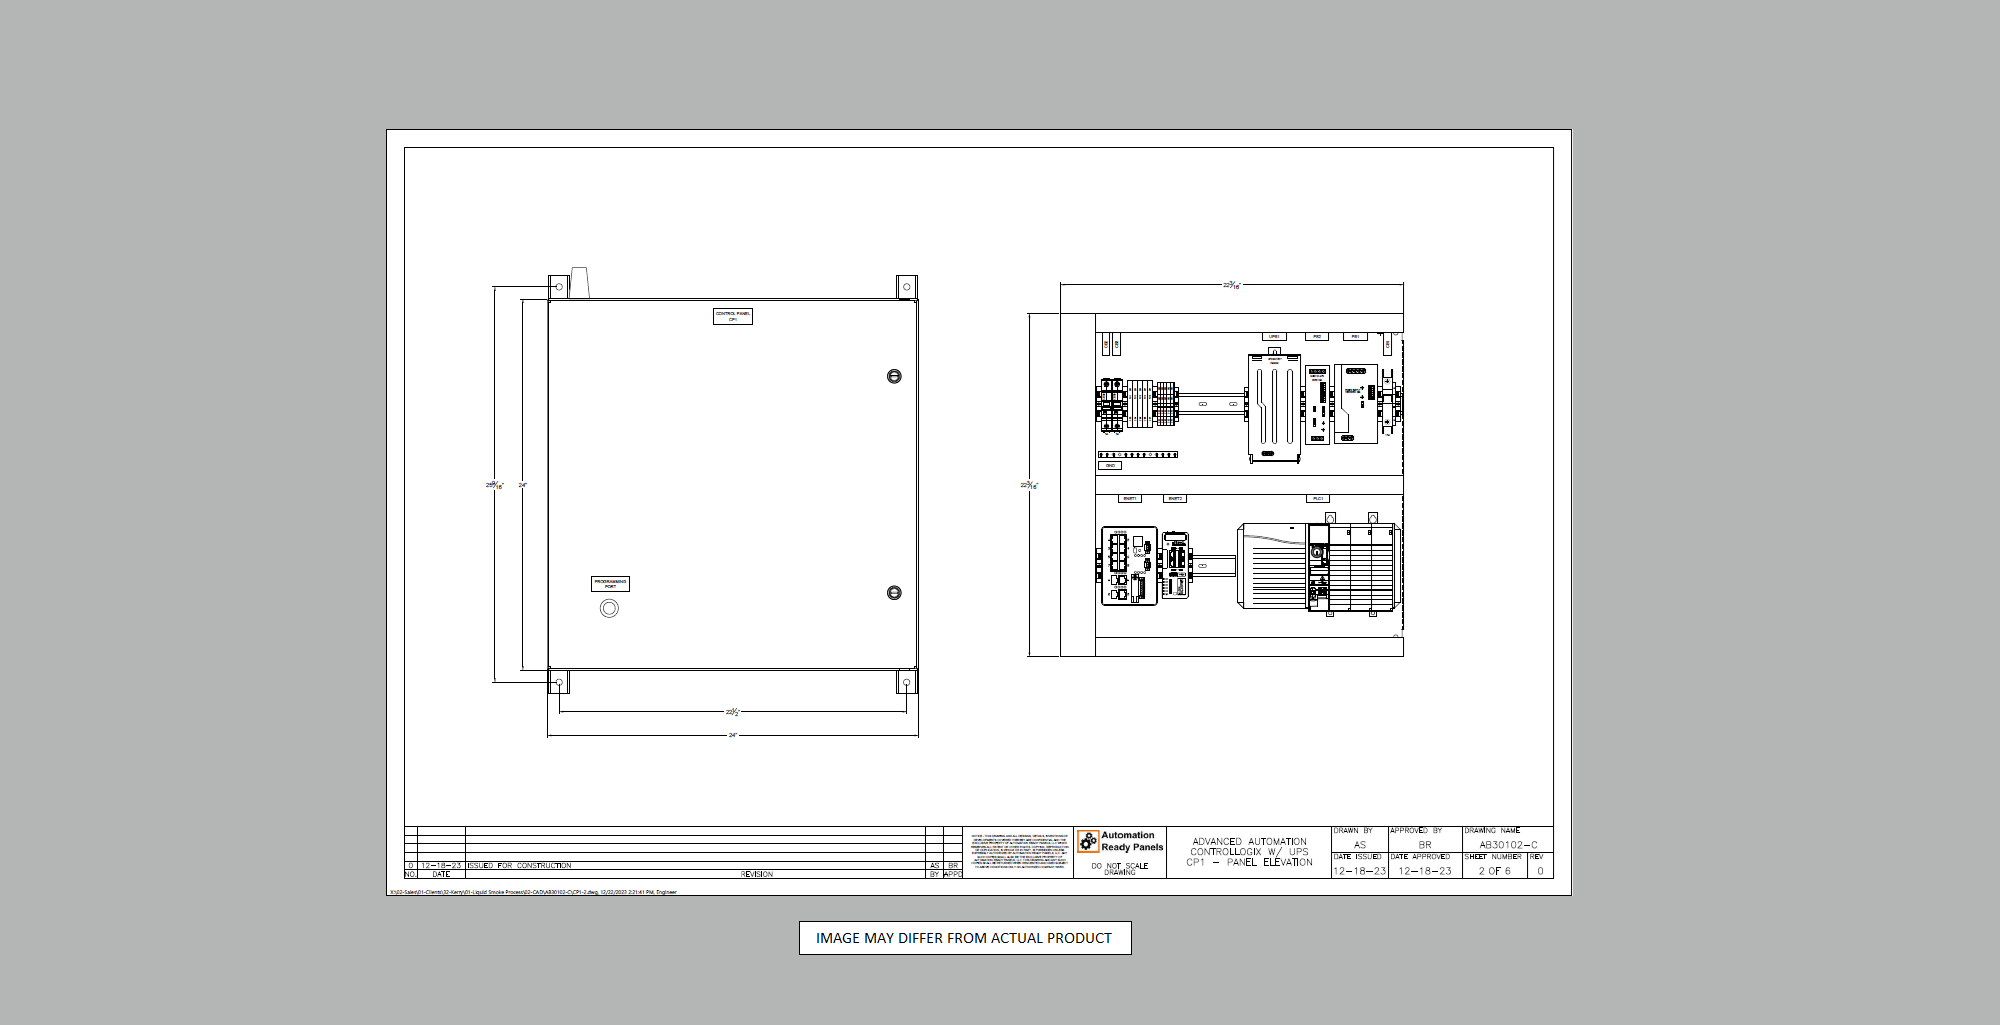The width and height of the screenshot is (2000, 1025).
Task: Click the circuit breakers at left of top rail
Action: 1111,404
